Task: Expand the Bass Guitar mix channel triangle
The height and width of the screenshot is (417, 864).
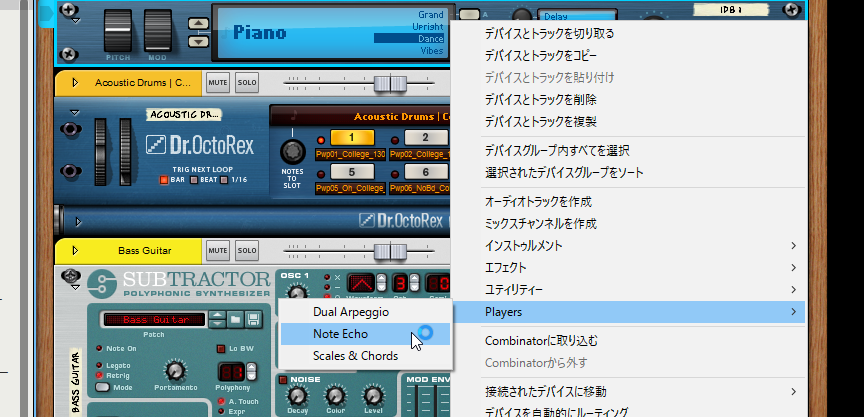Action: [75, 251]
